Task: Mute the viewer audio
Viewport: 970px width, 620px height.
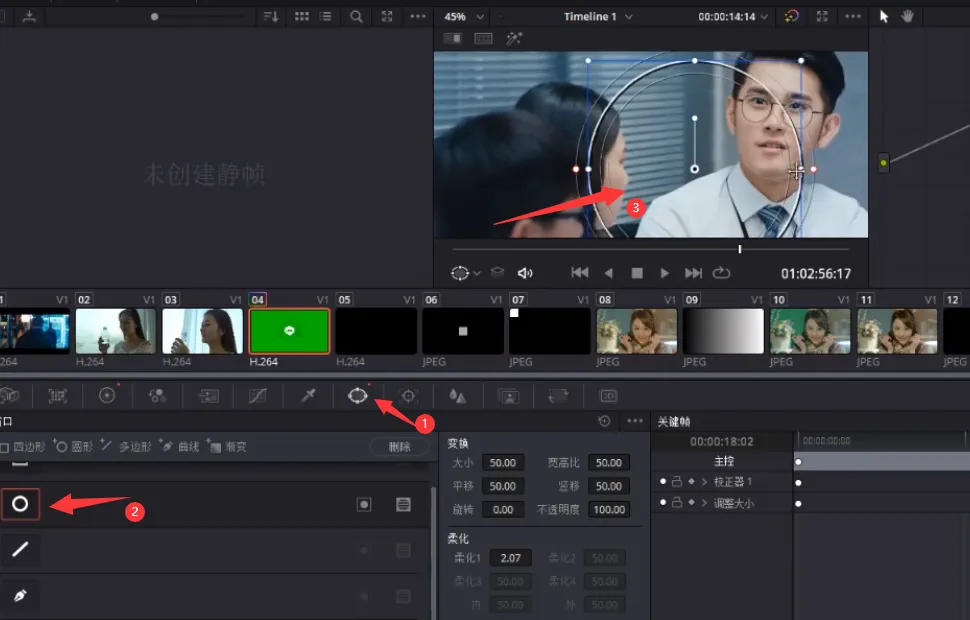Action: pyautogui.click(x=525, y=273)
